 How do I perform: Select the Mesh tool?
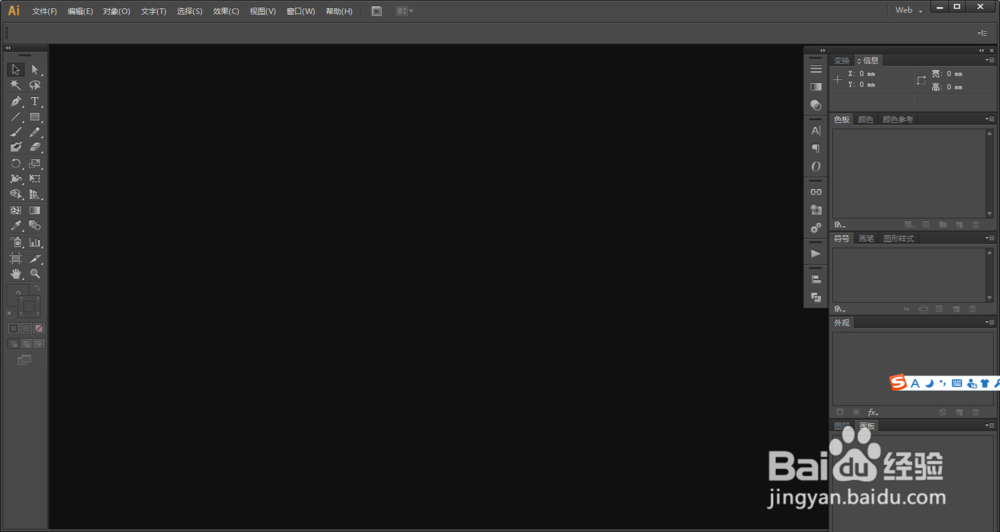[16, 211]
